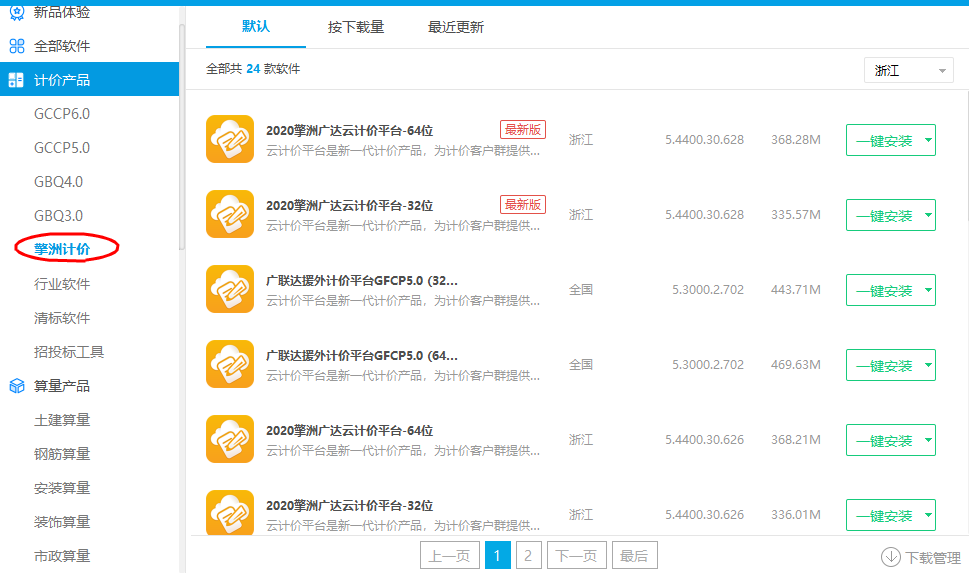Expand install arrow for 336.01M row
Screen dimensions: 969x573
pos(928,515)
